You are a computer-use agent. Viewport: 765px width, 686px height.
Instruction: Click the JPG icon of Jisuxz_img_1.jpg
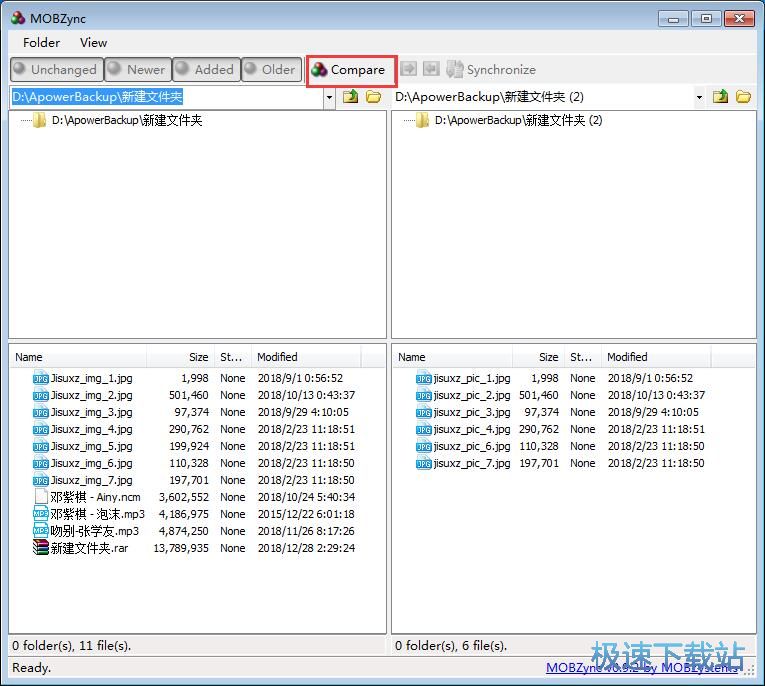40,378
